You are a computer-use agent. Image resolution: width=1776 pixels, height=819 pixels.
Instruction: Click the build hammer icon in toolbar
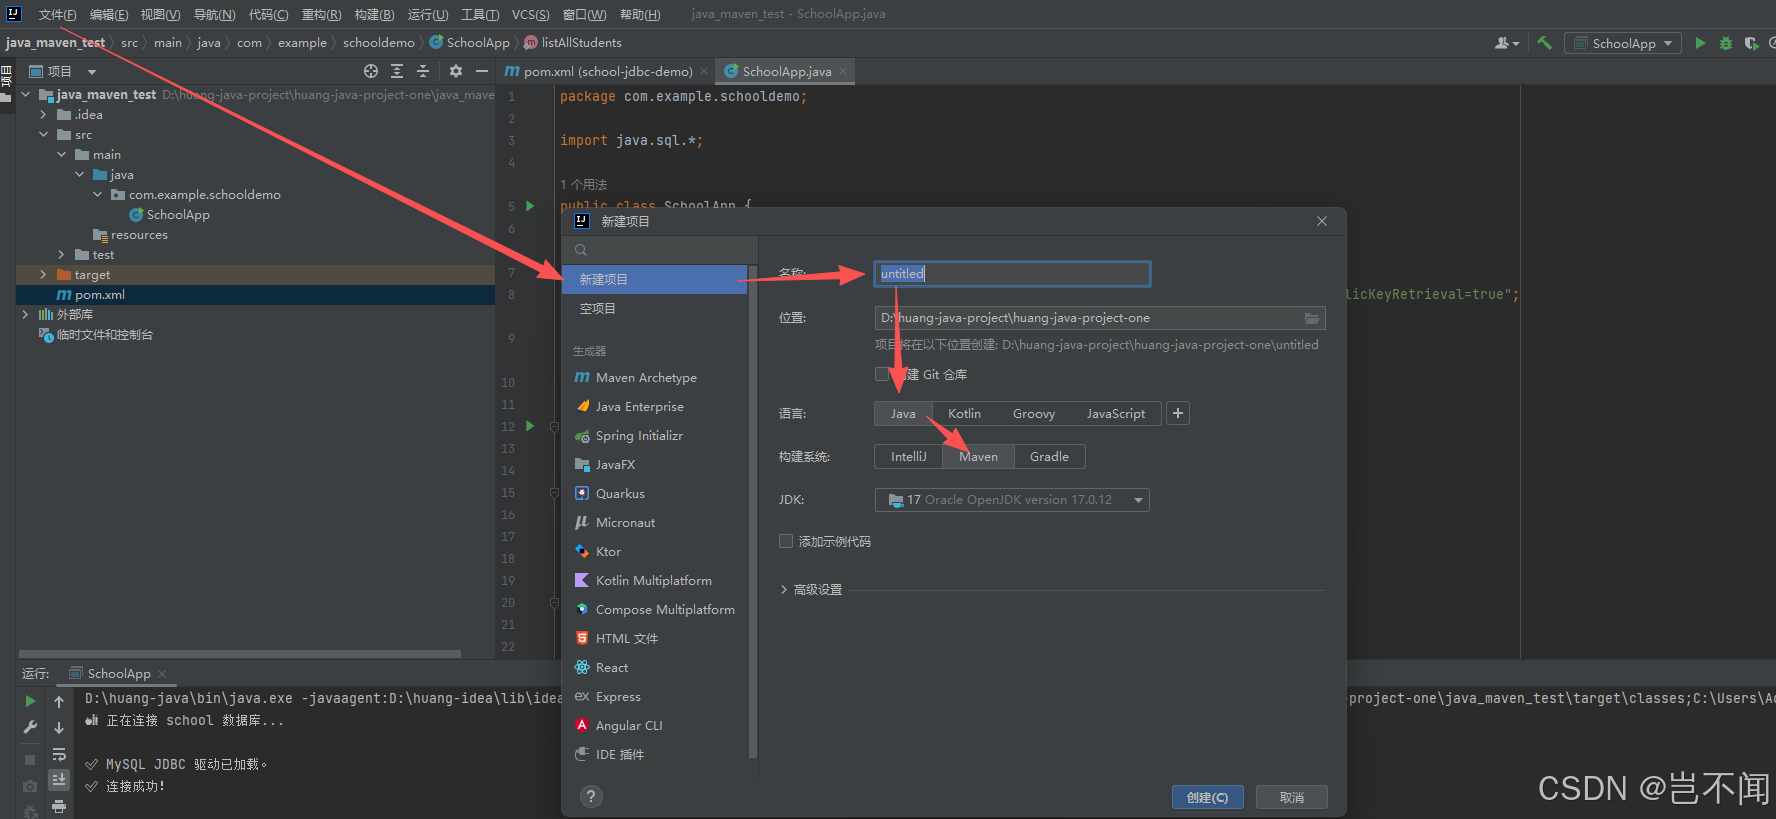[x=1544, y=43]
